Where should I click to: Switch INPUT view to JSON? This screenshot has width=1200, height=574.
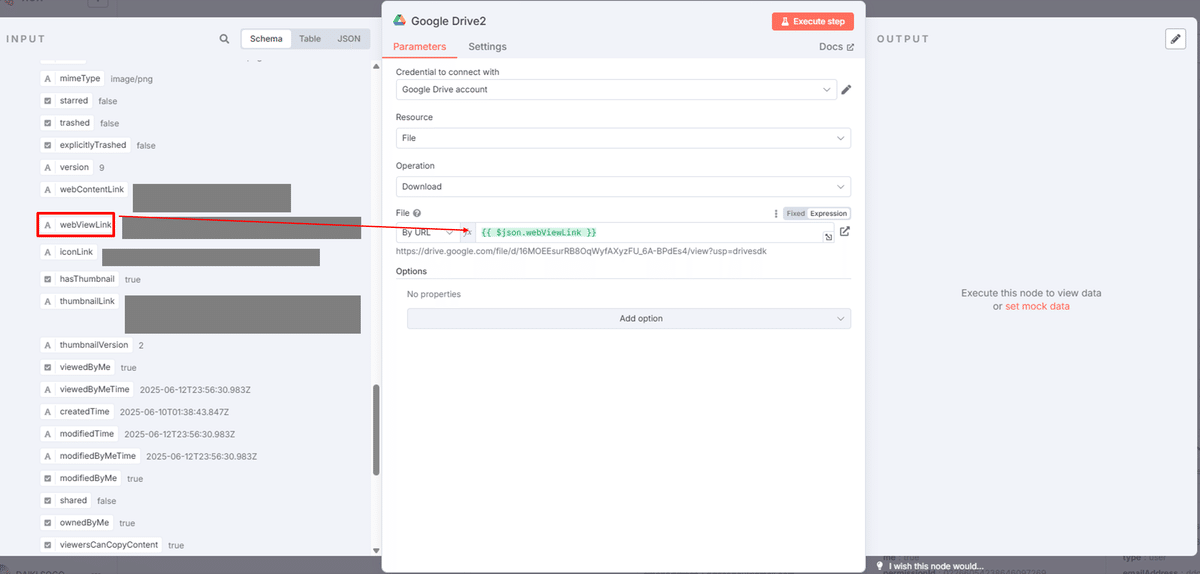tap(349, 39)
